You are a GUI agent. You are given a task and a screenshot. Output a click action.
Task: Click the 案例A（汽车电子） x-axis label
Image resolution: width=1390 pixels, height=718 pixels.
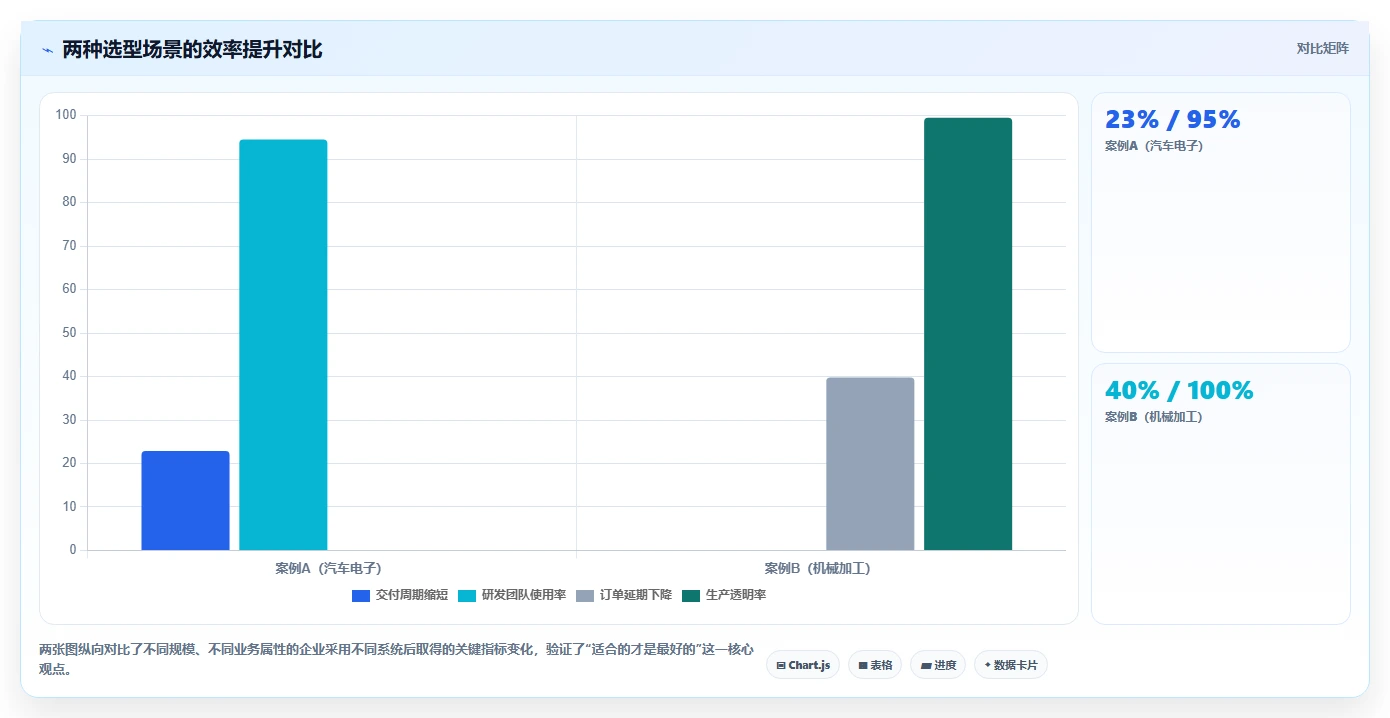[x=329, y=568]
